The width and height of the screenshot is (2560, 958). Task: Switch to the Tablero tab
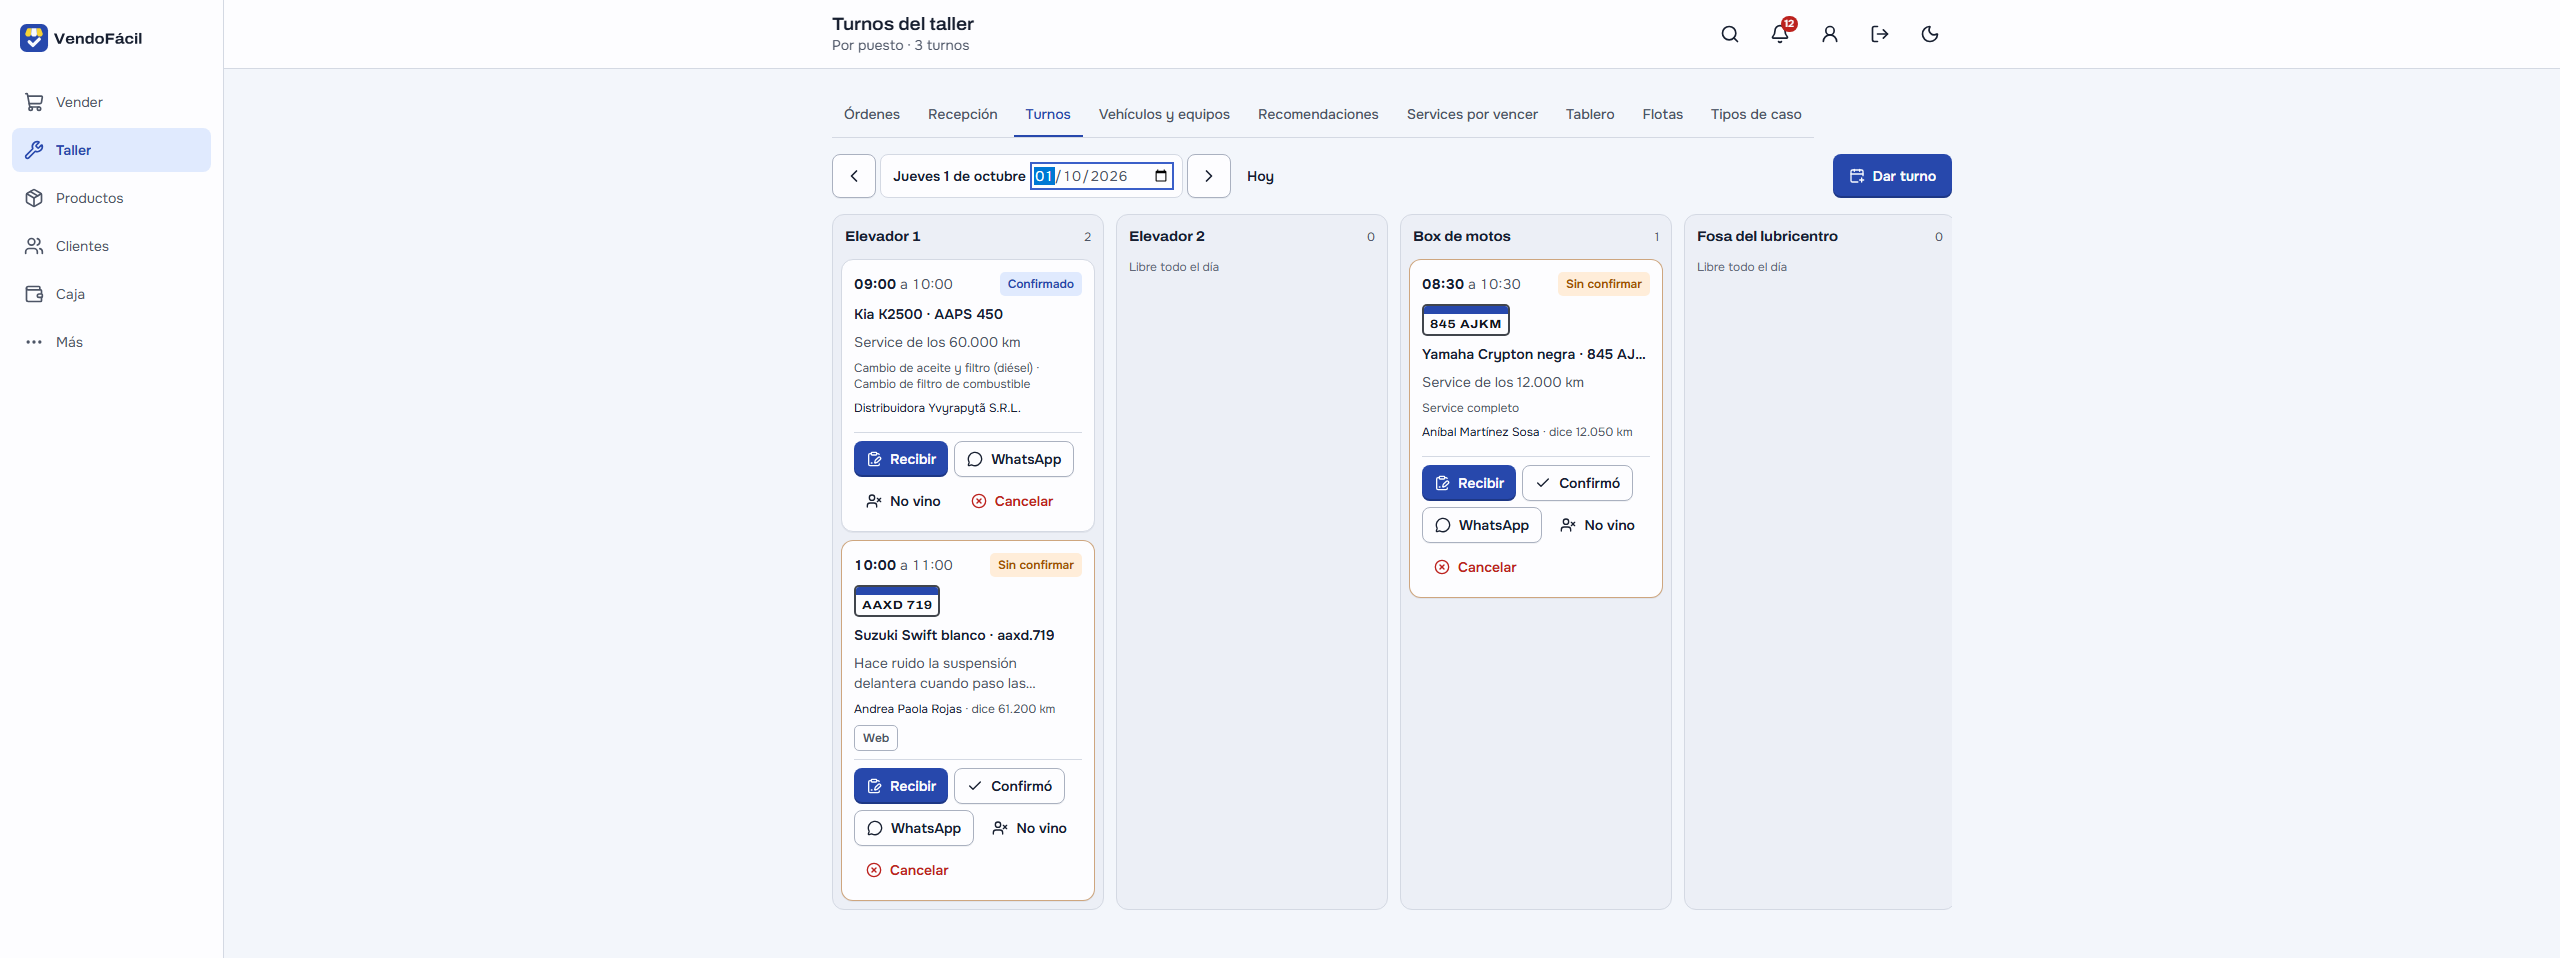pyautogui.click(x=1590, y=114)
